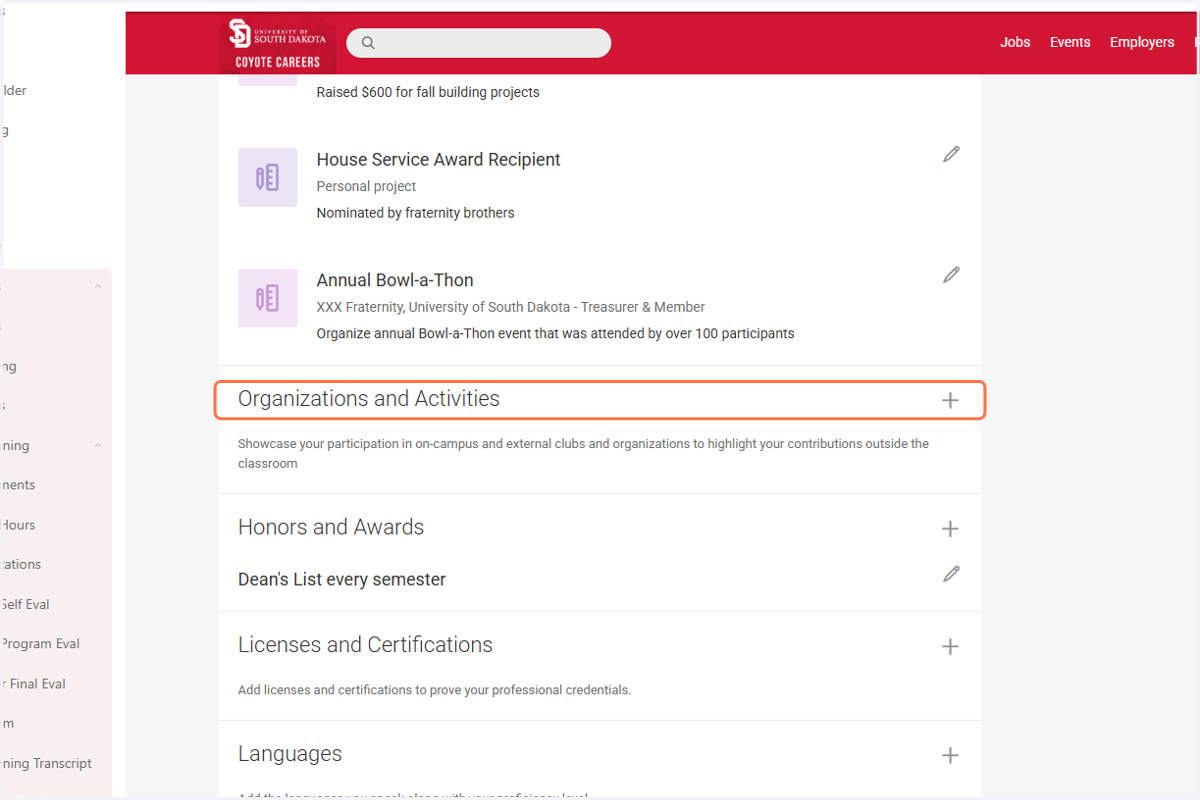Open the sidebar item ending in 'lder'

pos(14,91)
